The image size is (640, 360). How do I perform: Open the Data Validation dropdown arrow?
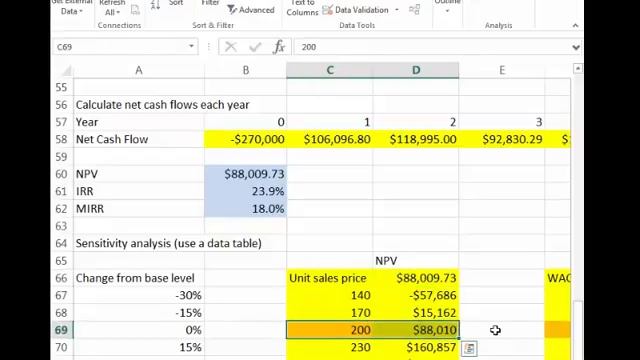pos(397,9)
